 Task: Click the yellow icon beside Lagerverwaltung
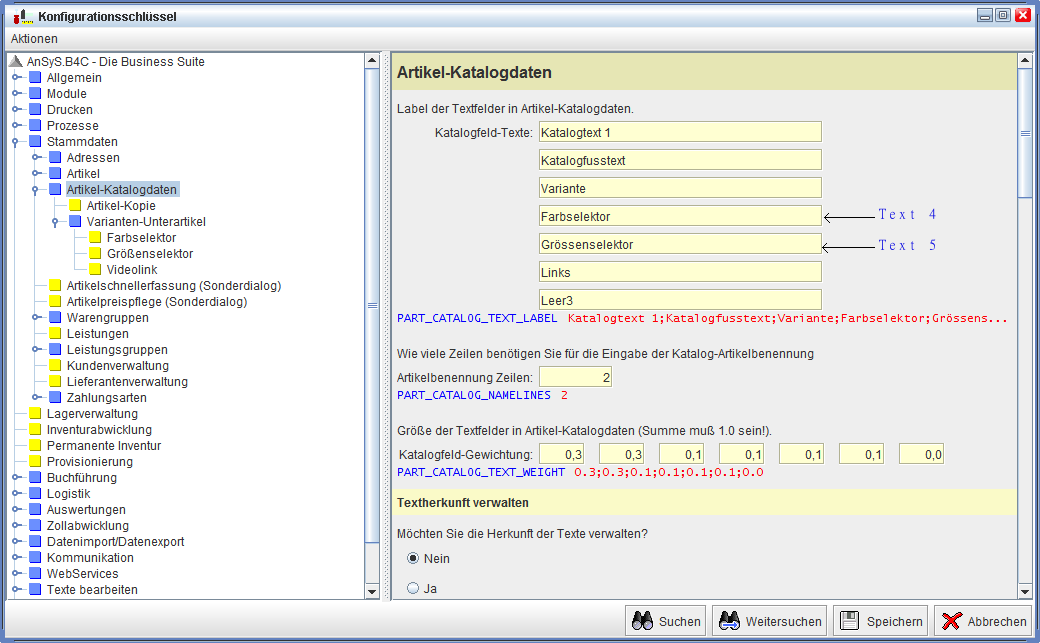[35, 414]
